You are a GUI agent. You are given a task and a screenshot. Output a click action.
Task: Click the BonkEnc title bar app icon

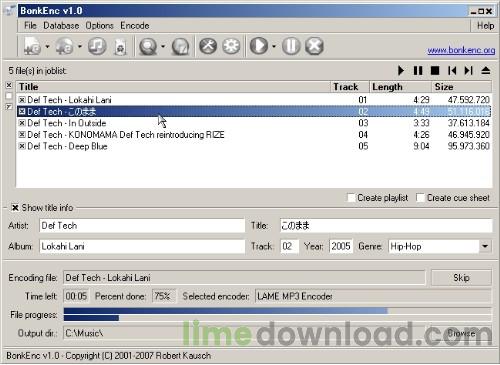tap(9, 11)
